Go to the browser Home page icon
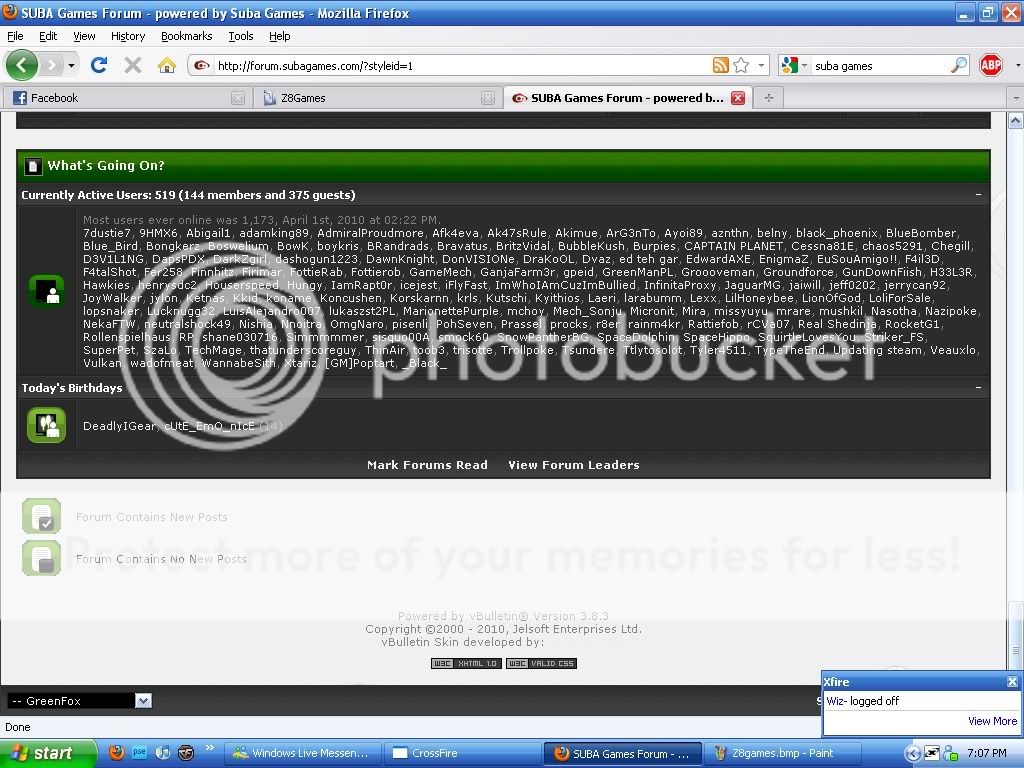This screenshot has width=1024, height=768. tap(166, 65)
